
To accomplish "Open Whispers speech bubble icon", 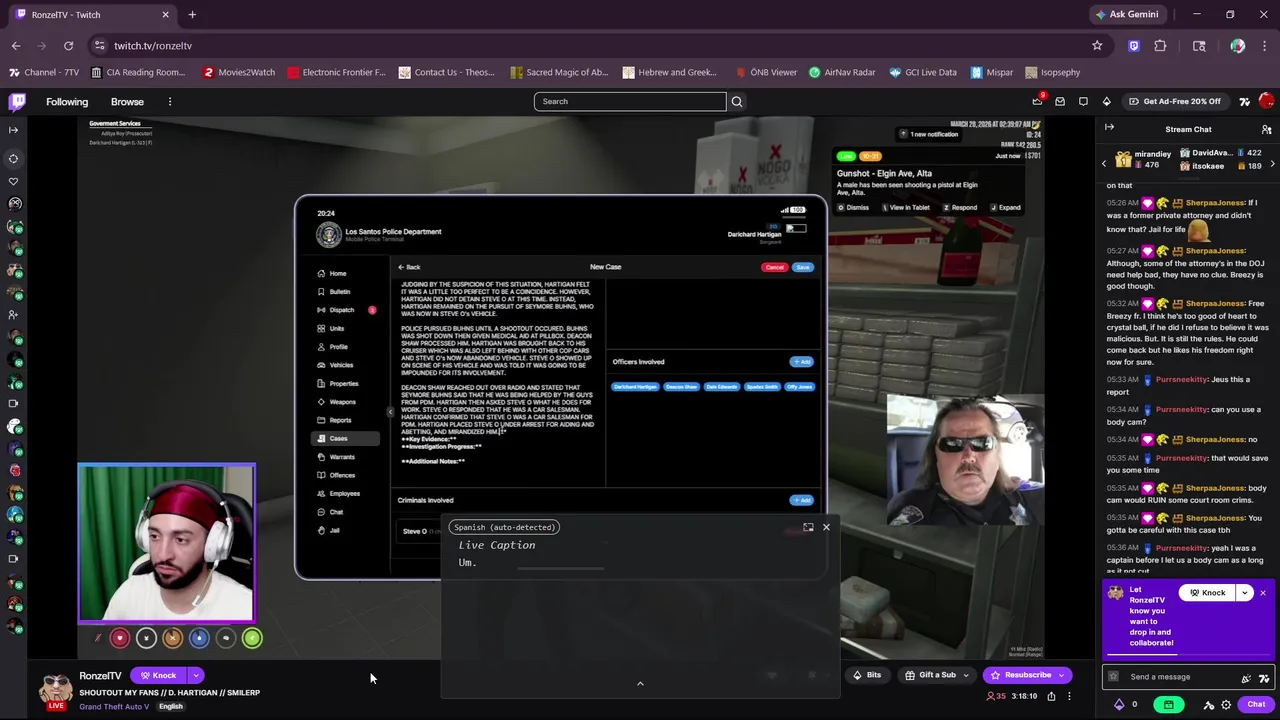I will (x=1083, y=101).
